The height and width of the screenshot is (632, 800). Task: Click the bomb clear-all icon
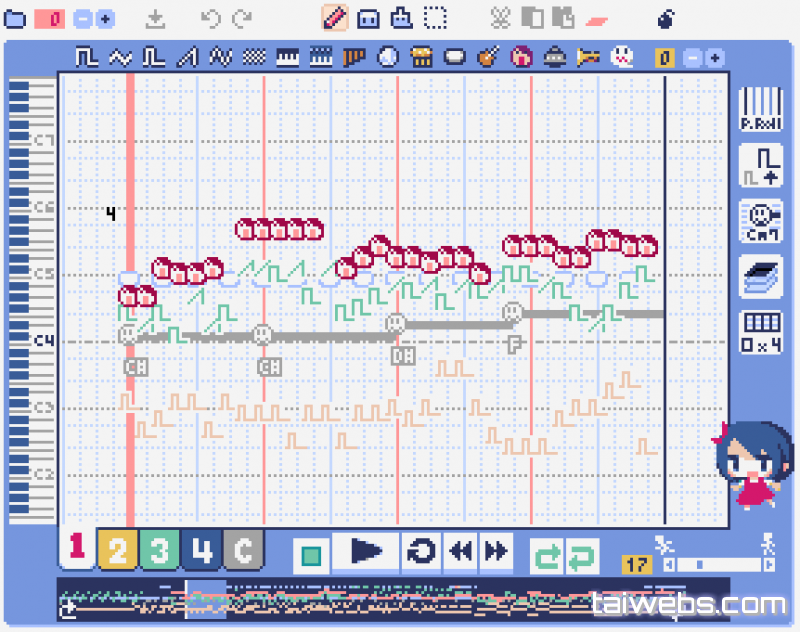(666, 18)
